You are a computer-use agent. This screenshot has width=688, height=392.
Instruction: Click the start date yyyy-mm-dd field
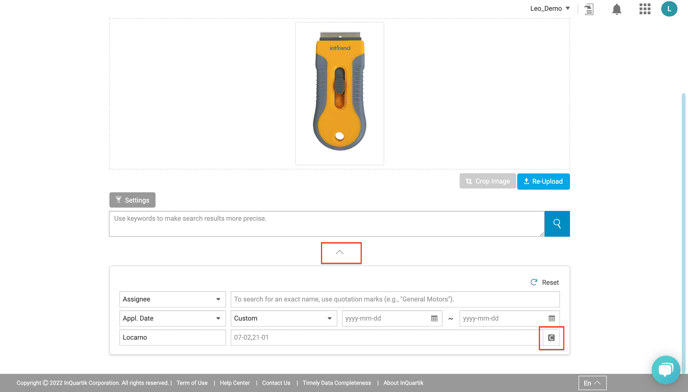(x=392, y=319)
